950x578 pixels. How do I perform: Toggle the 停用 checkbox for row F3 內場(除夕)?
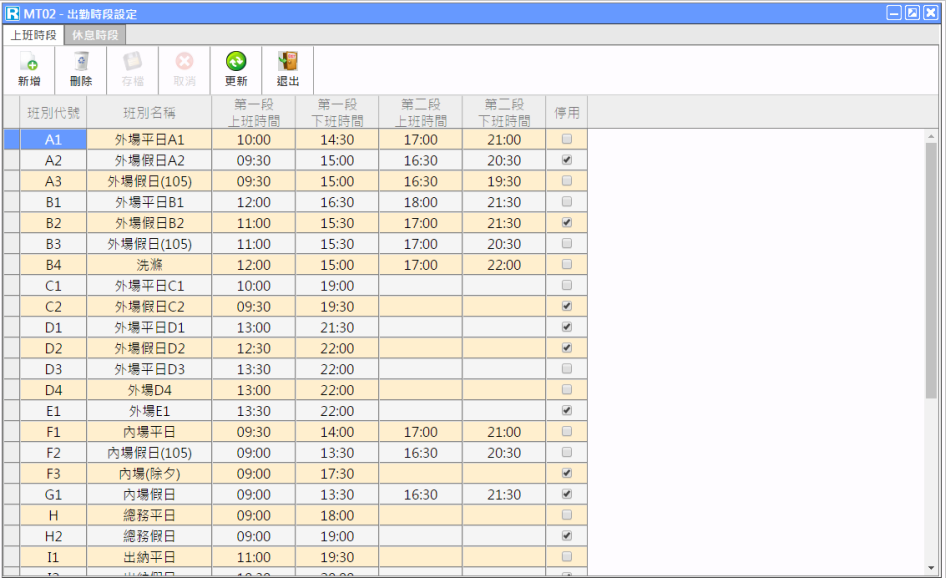pos(566,473)
